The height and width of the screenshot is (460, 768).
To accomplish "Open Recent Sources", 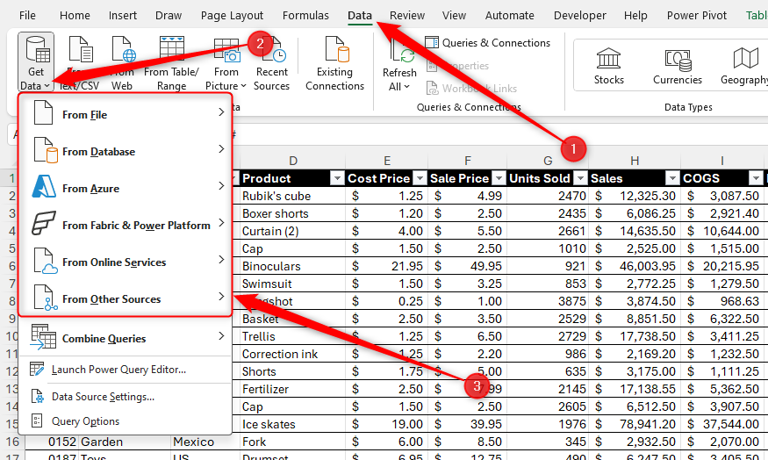I will pos(271,63).
